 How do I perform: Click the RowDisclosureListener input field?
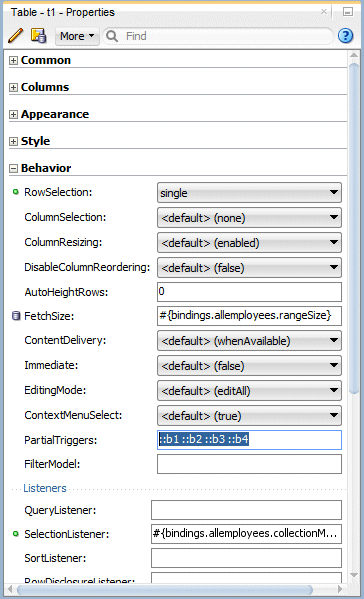click(x=246, y=578)
